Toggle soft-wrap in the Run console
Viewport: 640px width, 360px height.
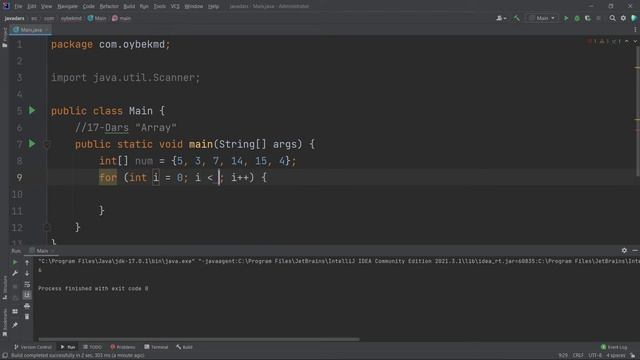(27, 284)
